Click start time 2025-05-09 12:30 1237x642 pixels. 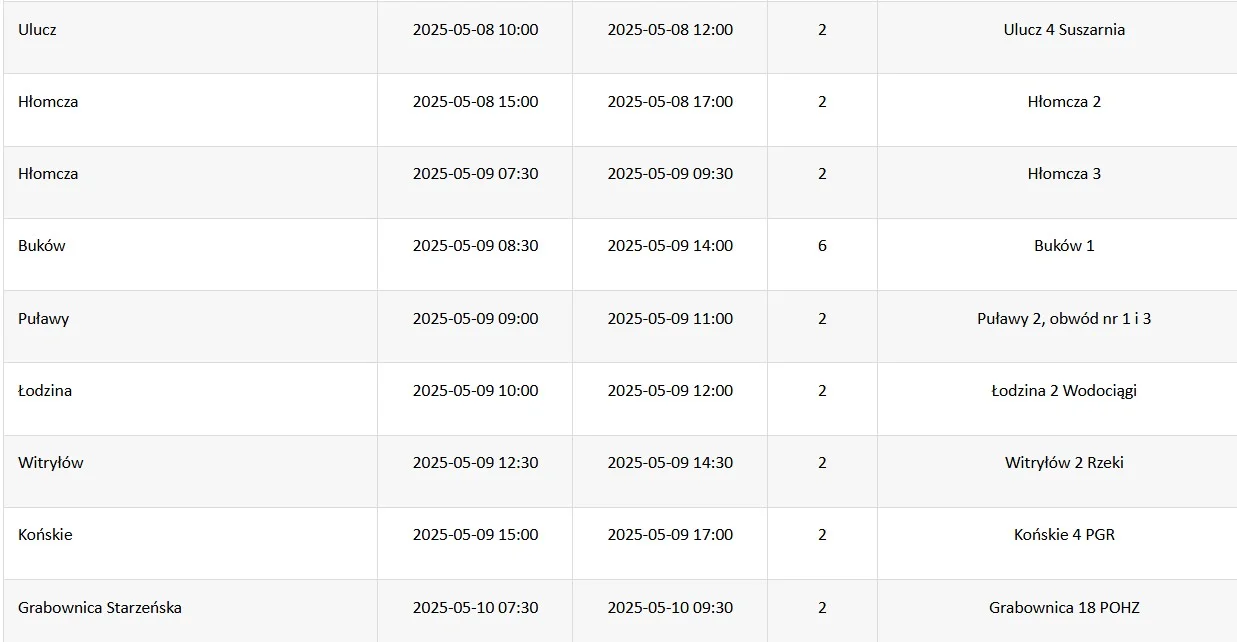[x=475, y=463]
